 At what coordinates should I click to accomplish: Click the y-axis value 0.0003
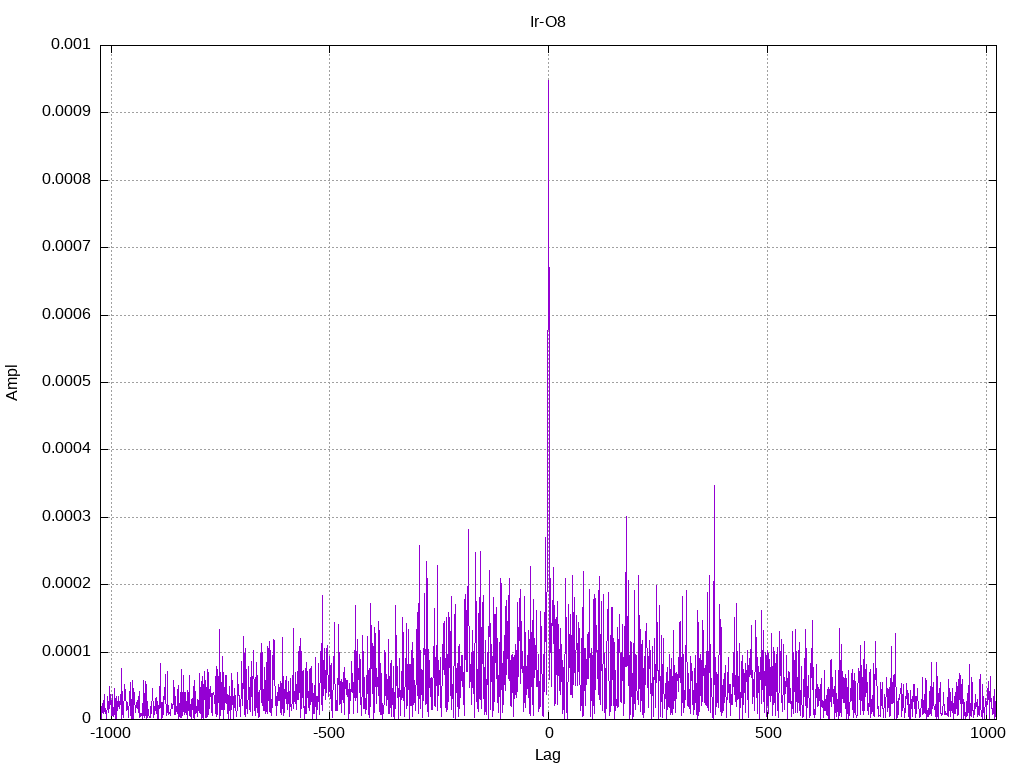point(66,517)
